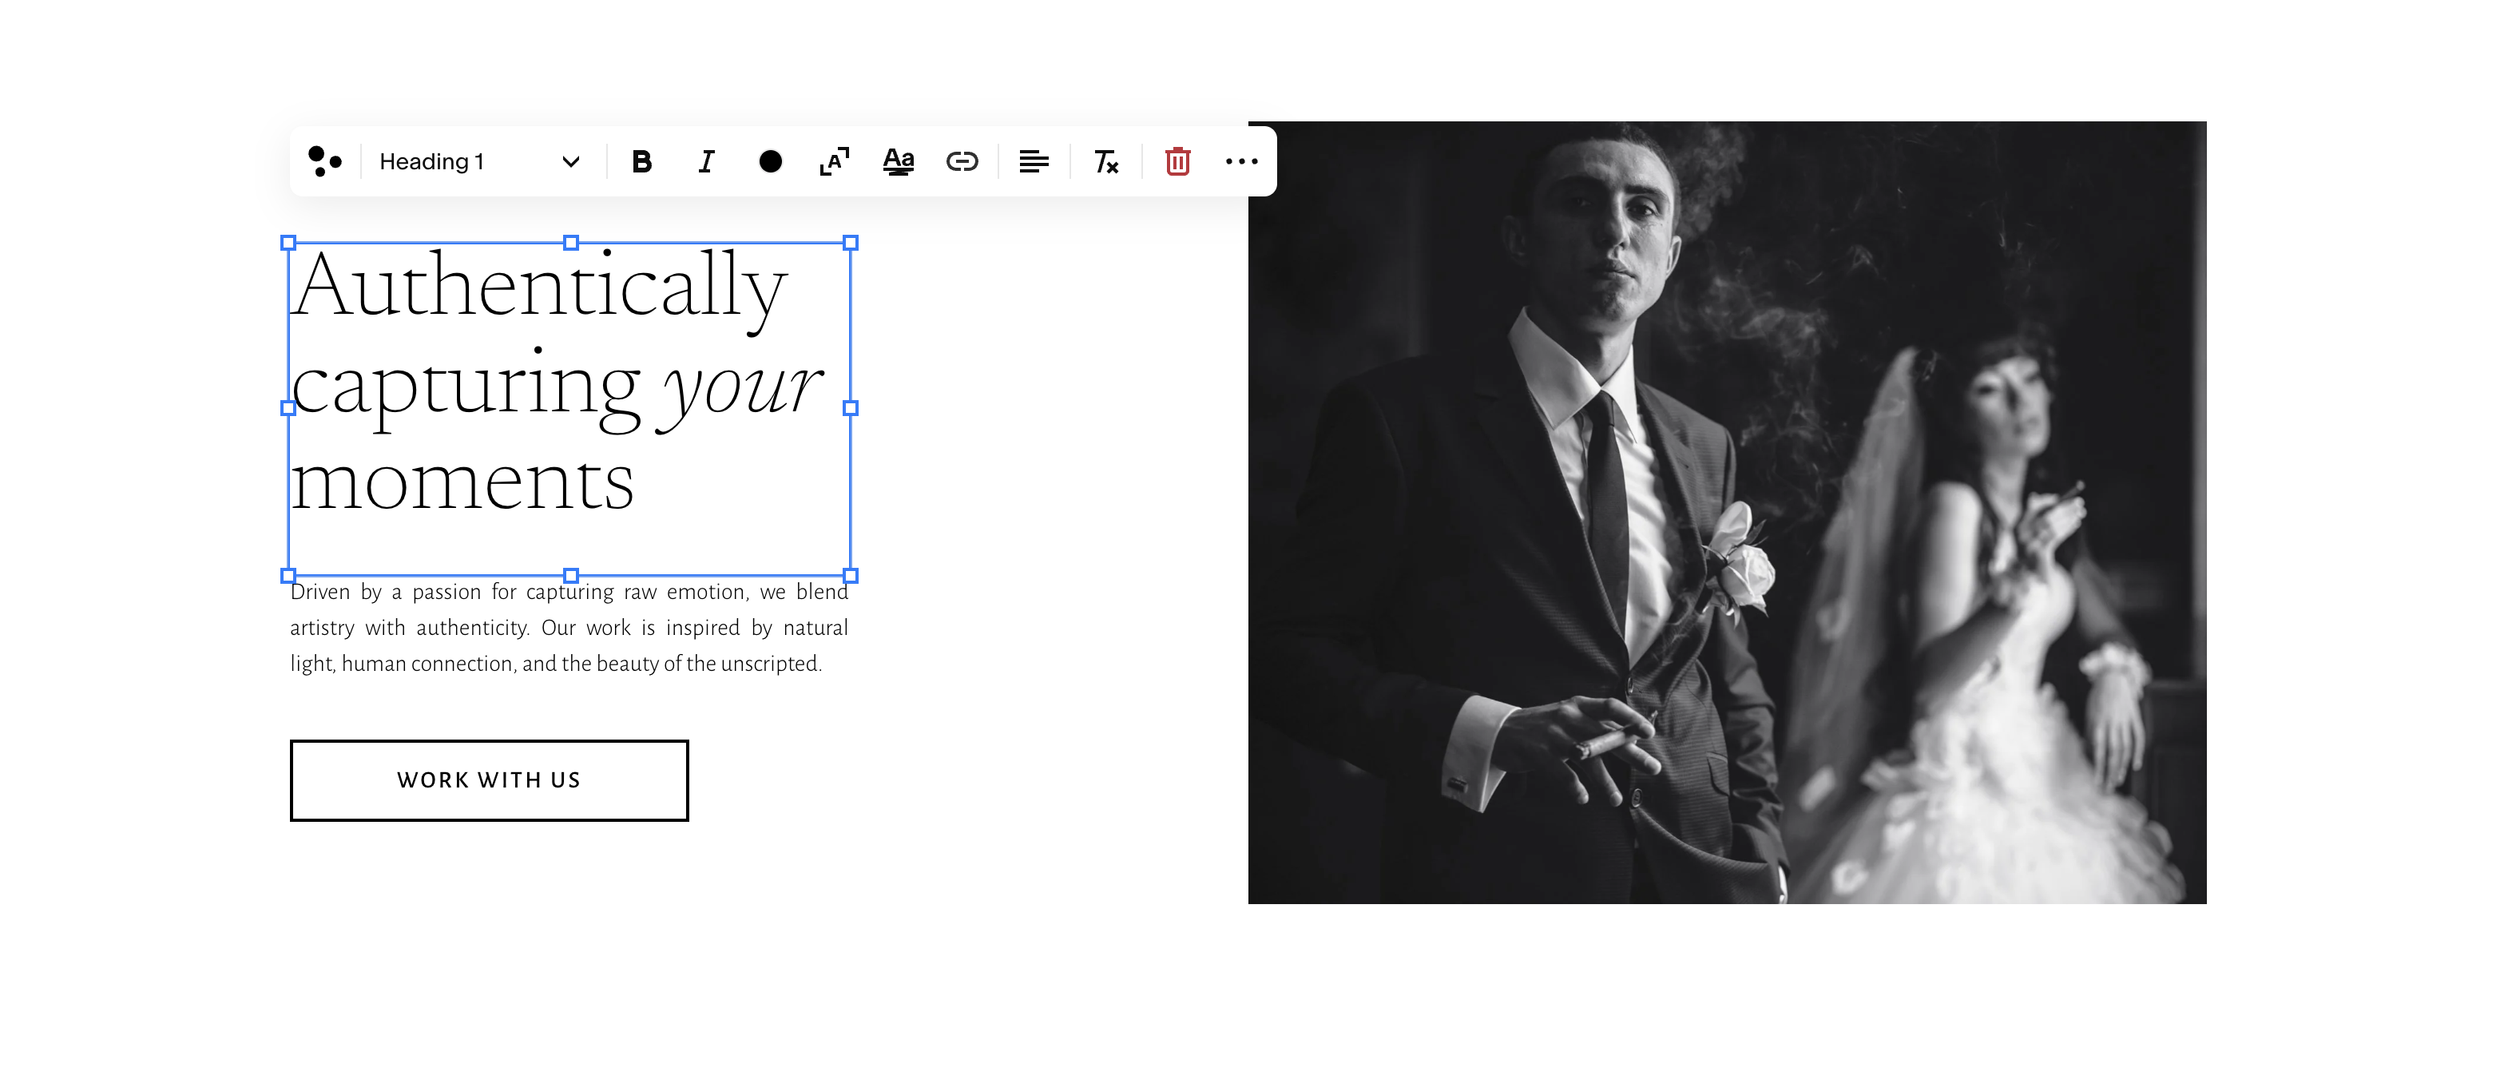Screen dimensions: 2500x1067
Task: Open the text color picker circle
Action: point(770,161)
